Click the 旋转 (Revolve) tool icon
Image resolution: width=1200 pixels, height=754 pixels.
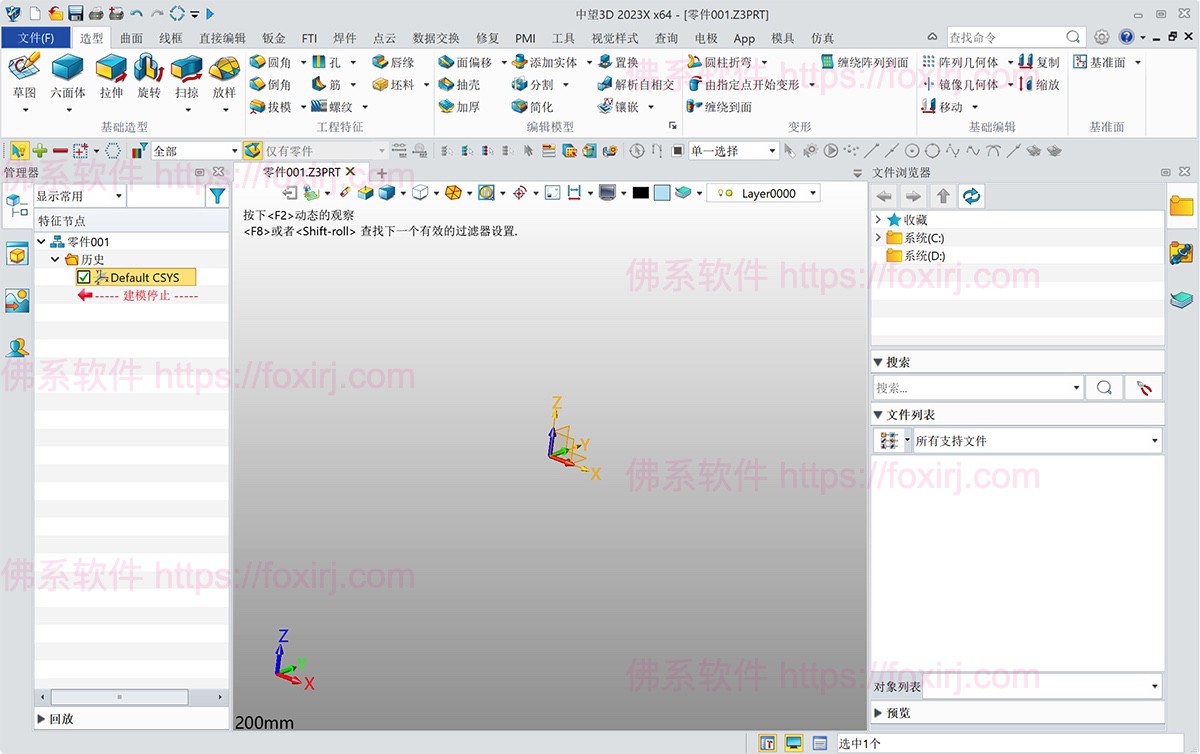149,72
